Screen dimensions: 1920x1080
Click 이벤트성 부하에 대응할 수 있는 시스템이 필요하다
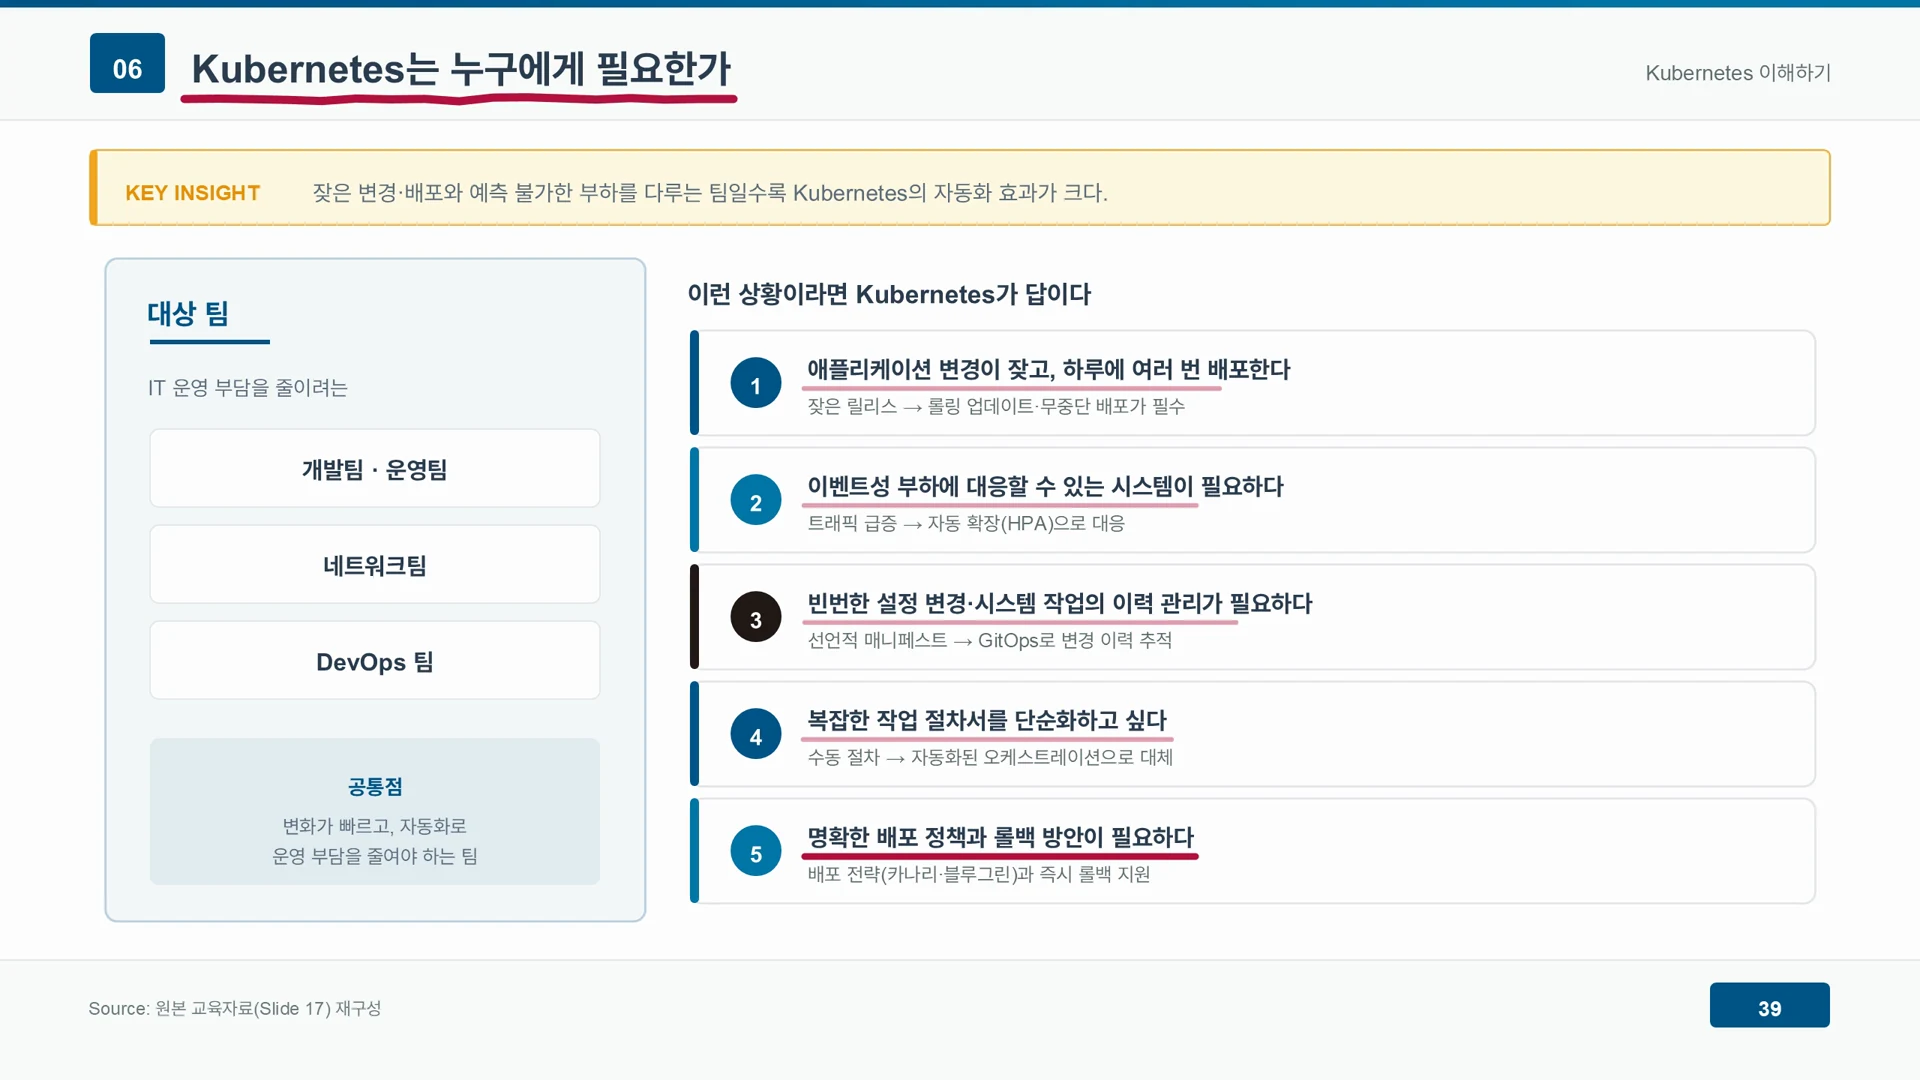click(1045, 486)
